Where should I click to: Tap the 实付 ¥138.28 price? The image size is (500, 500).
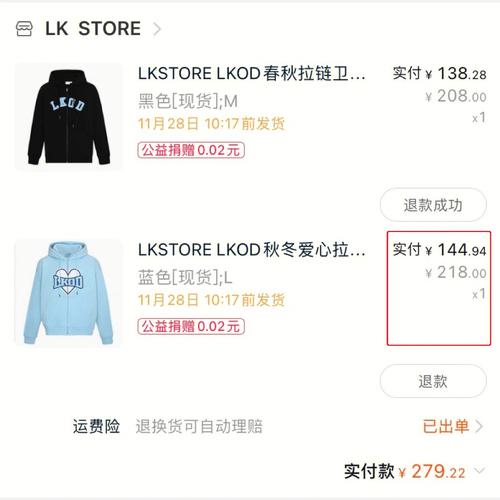coord(439,74)
